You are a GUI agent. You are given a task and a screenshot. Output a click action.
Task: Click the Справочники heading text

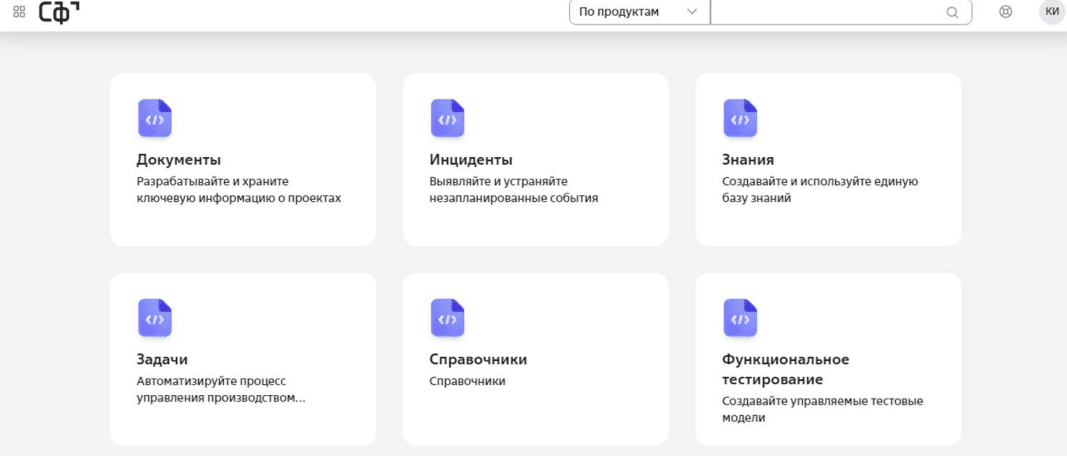tap(477, 359)
